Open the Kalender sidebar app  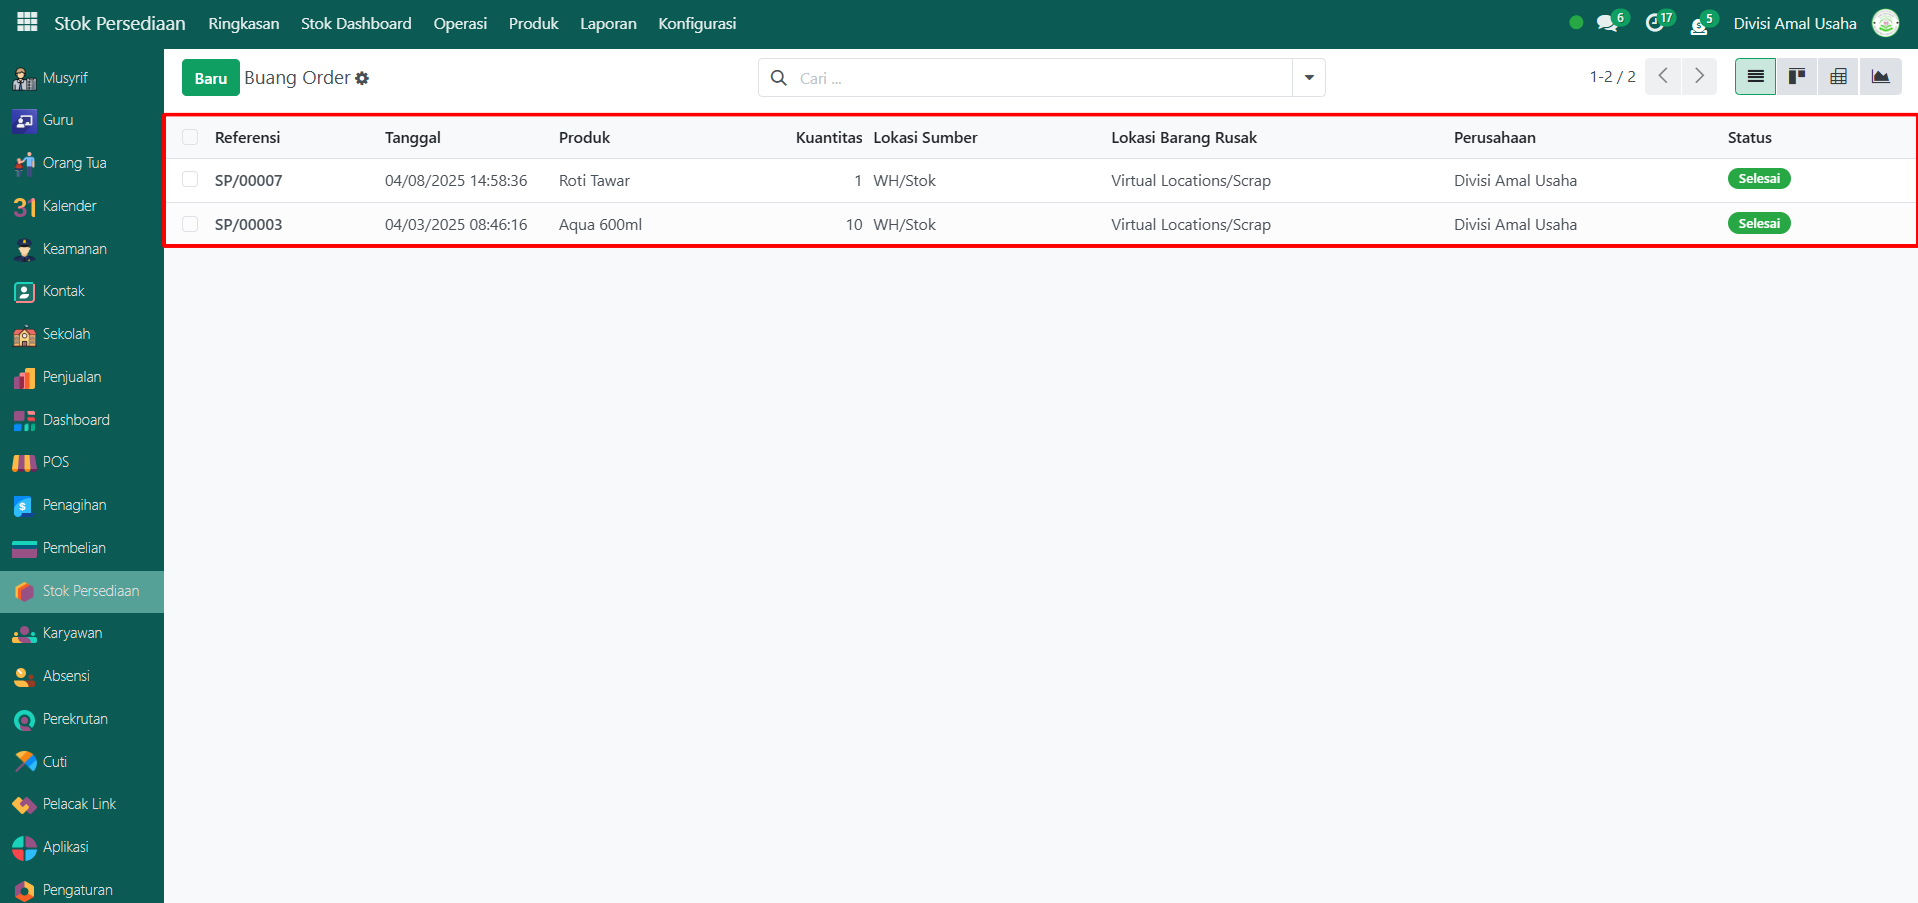[x=69, y=206]
